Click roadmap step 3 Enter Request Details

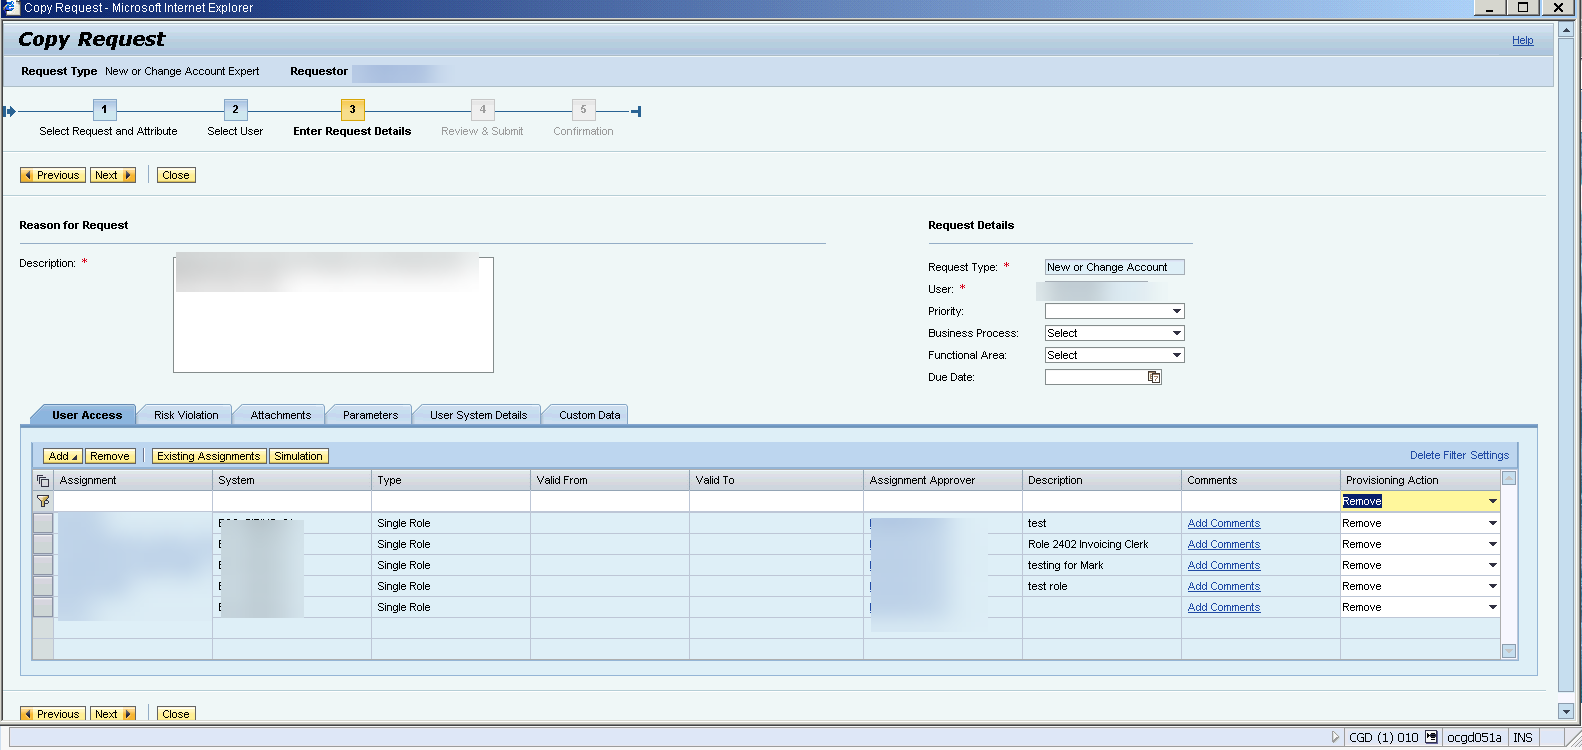coord(352,110)
